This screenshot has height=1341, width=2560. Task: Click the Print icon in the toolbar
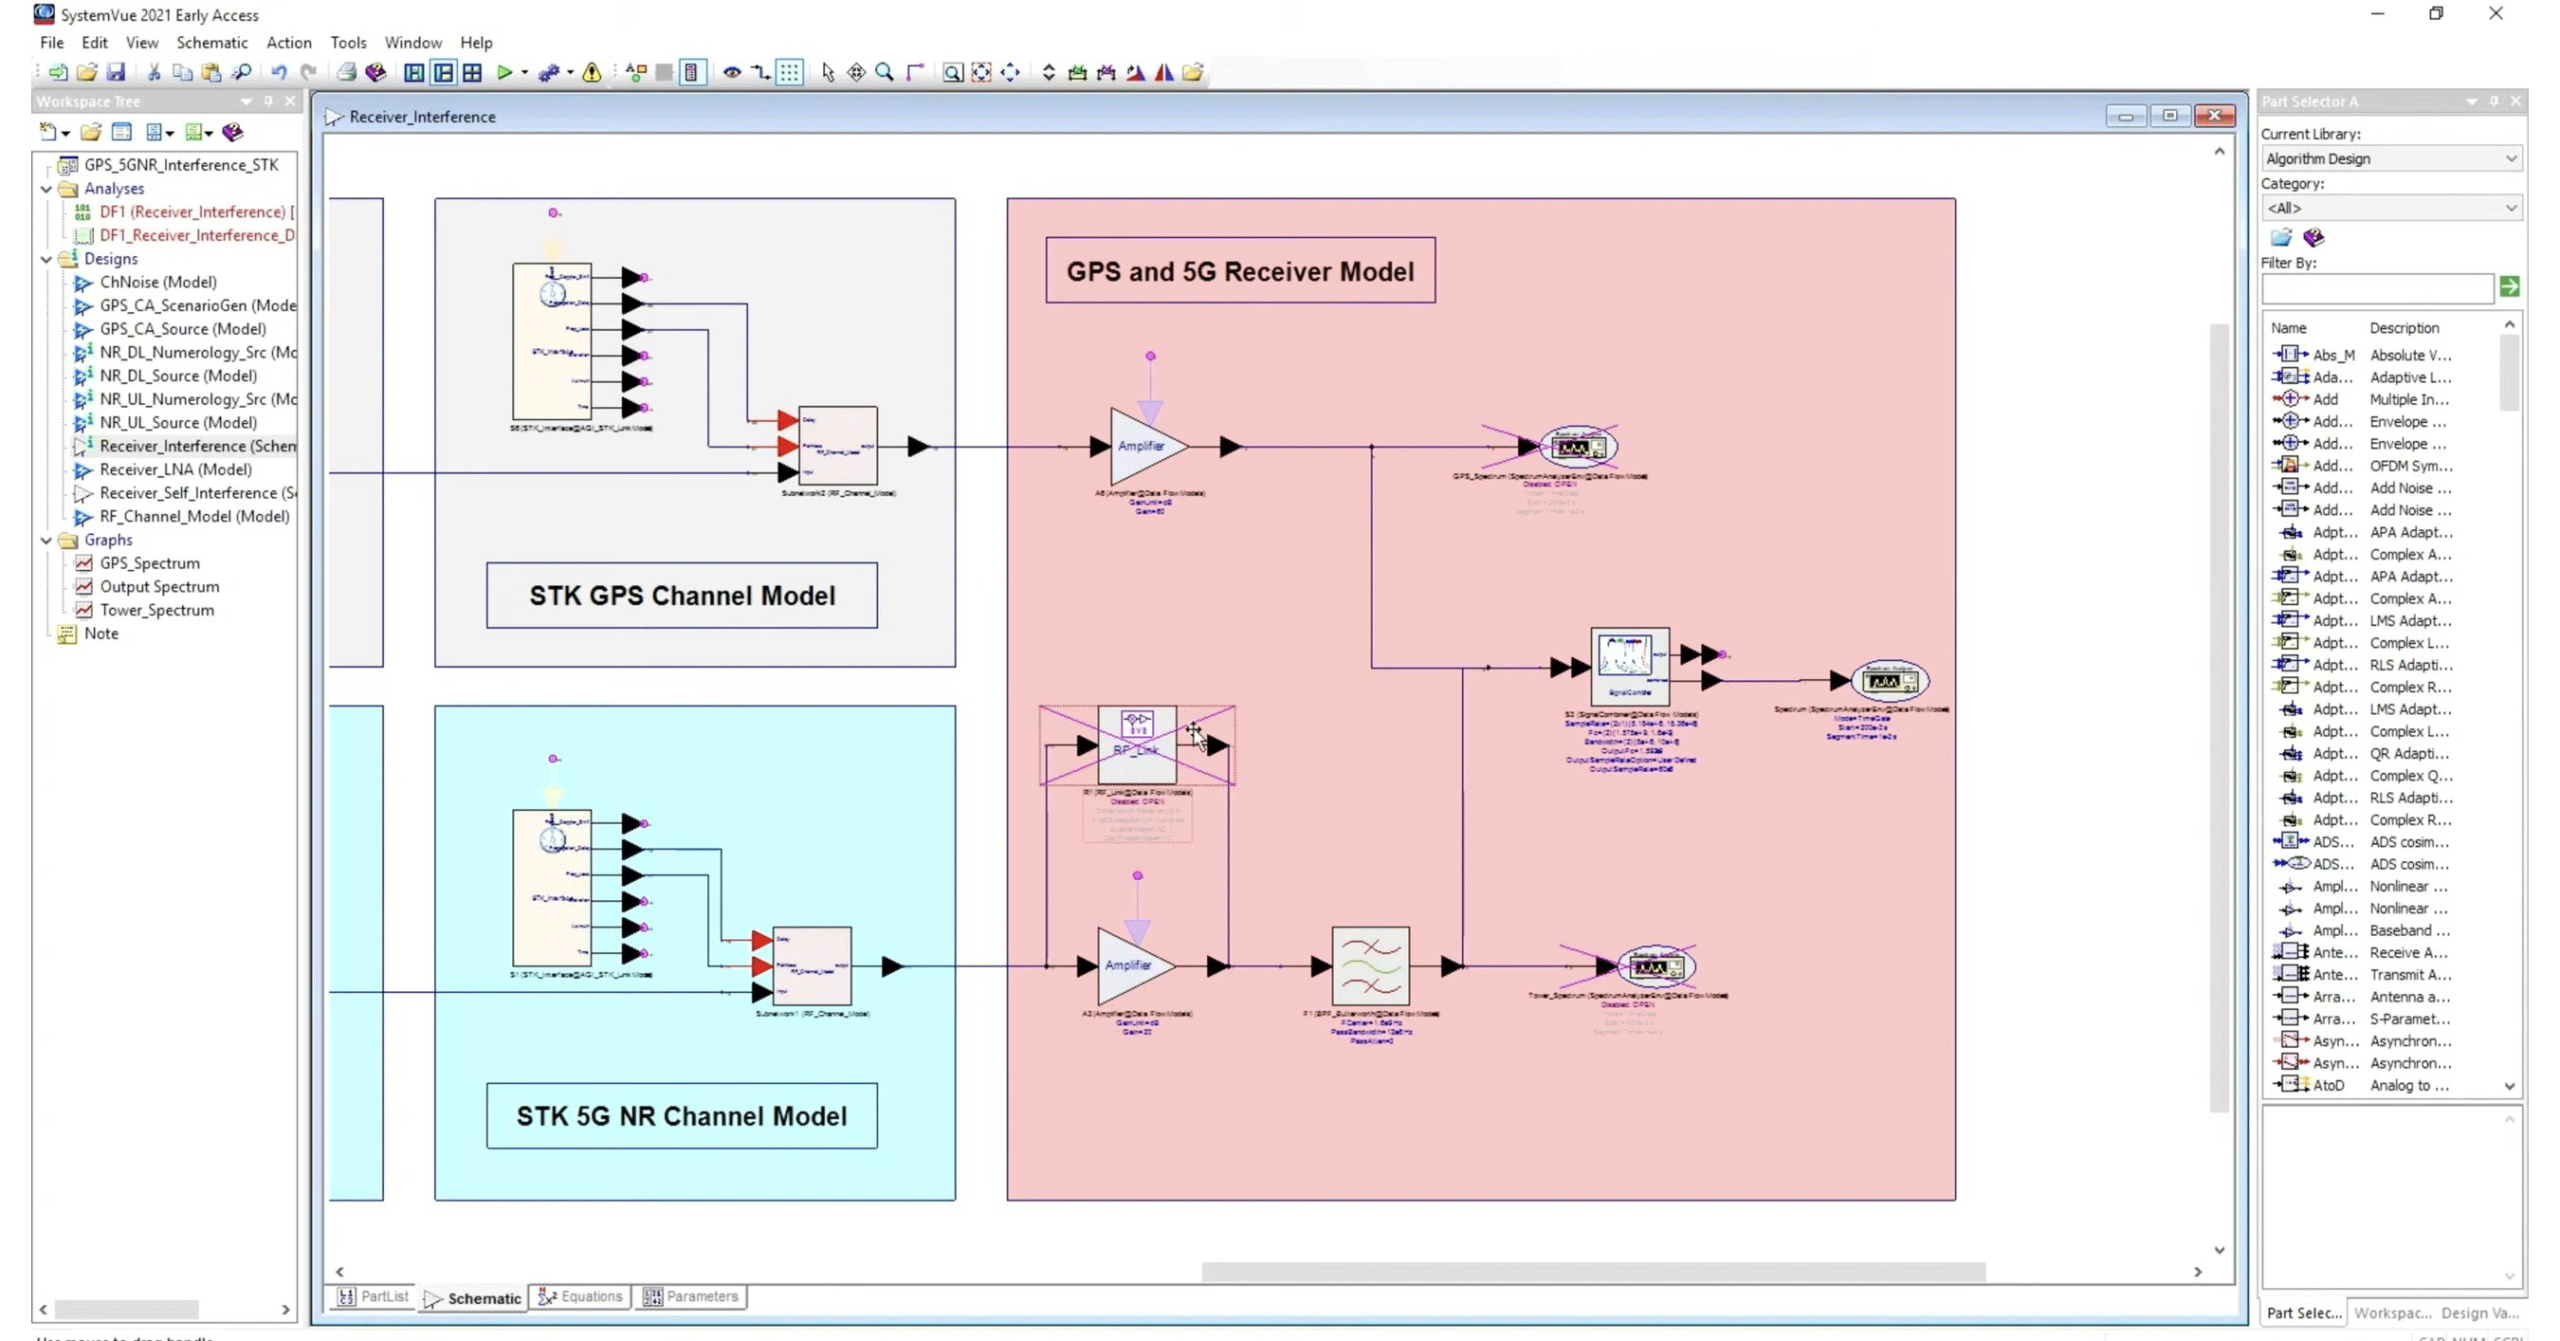click(346, 72)
